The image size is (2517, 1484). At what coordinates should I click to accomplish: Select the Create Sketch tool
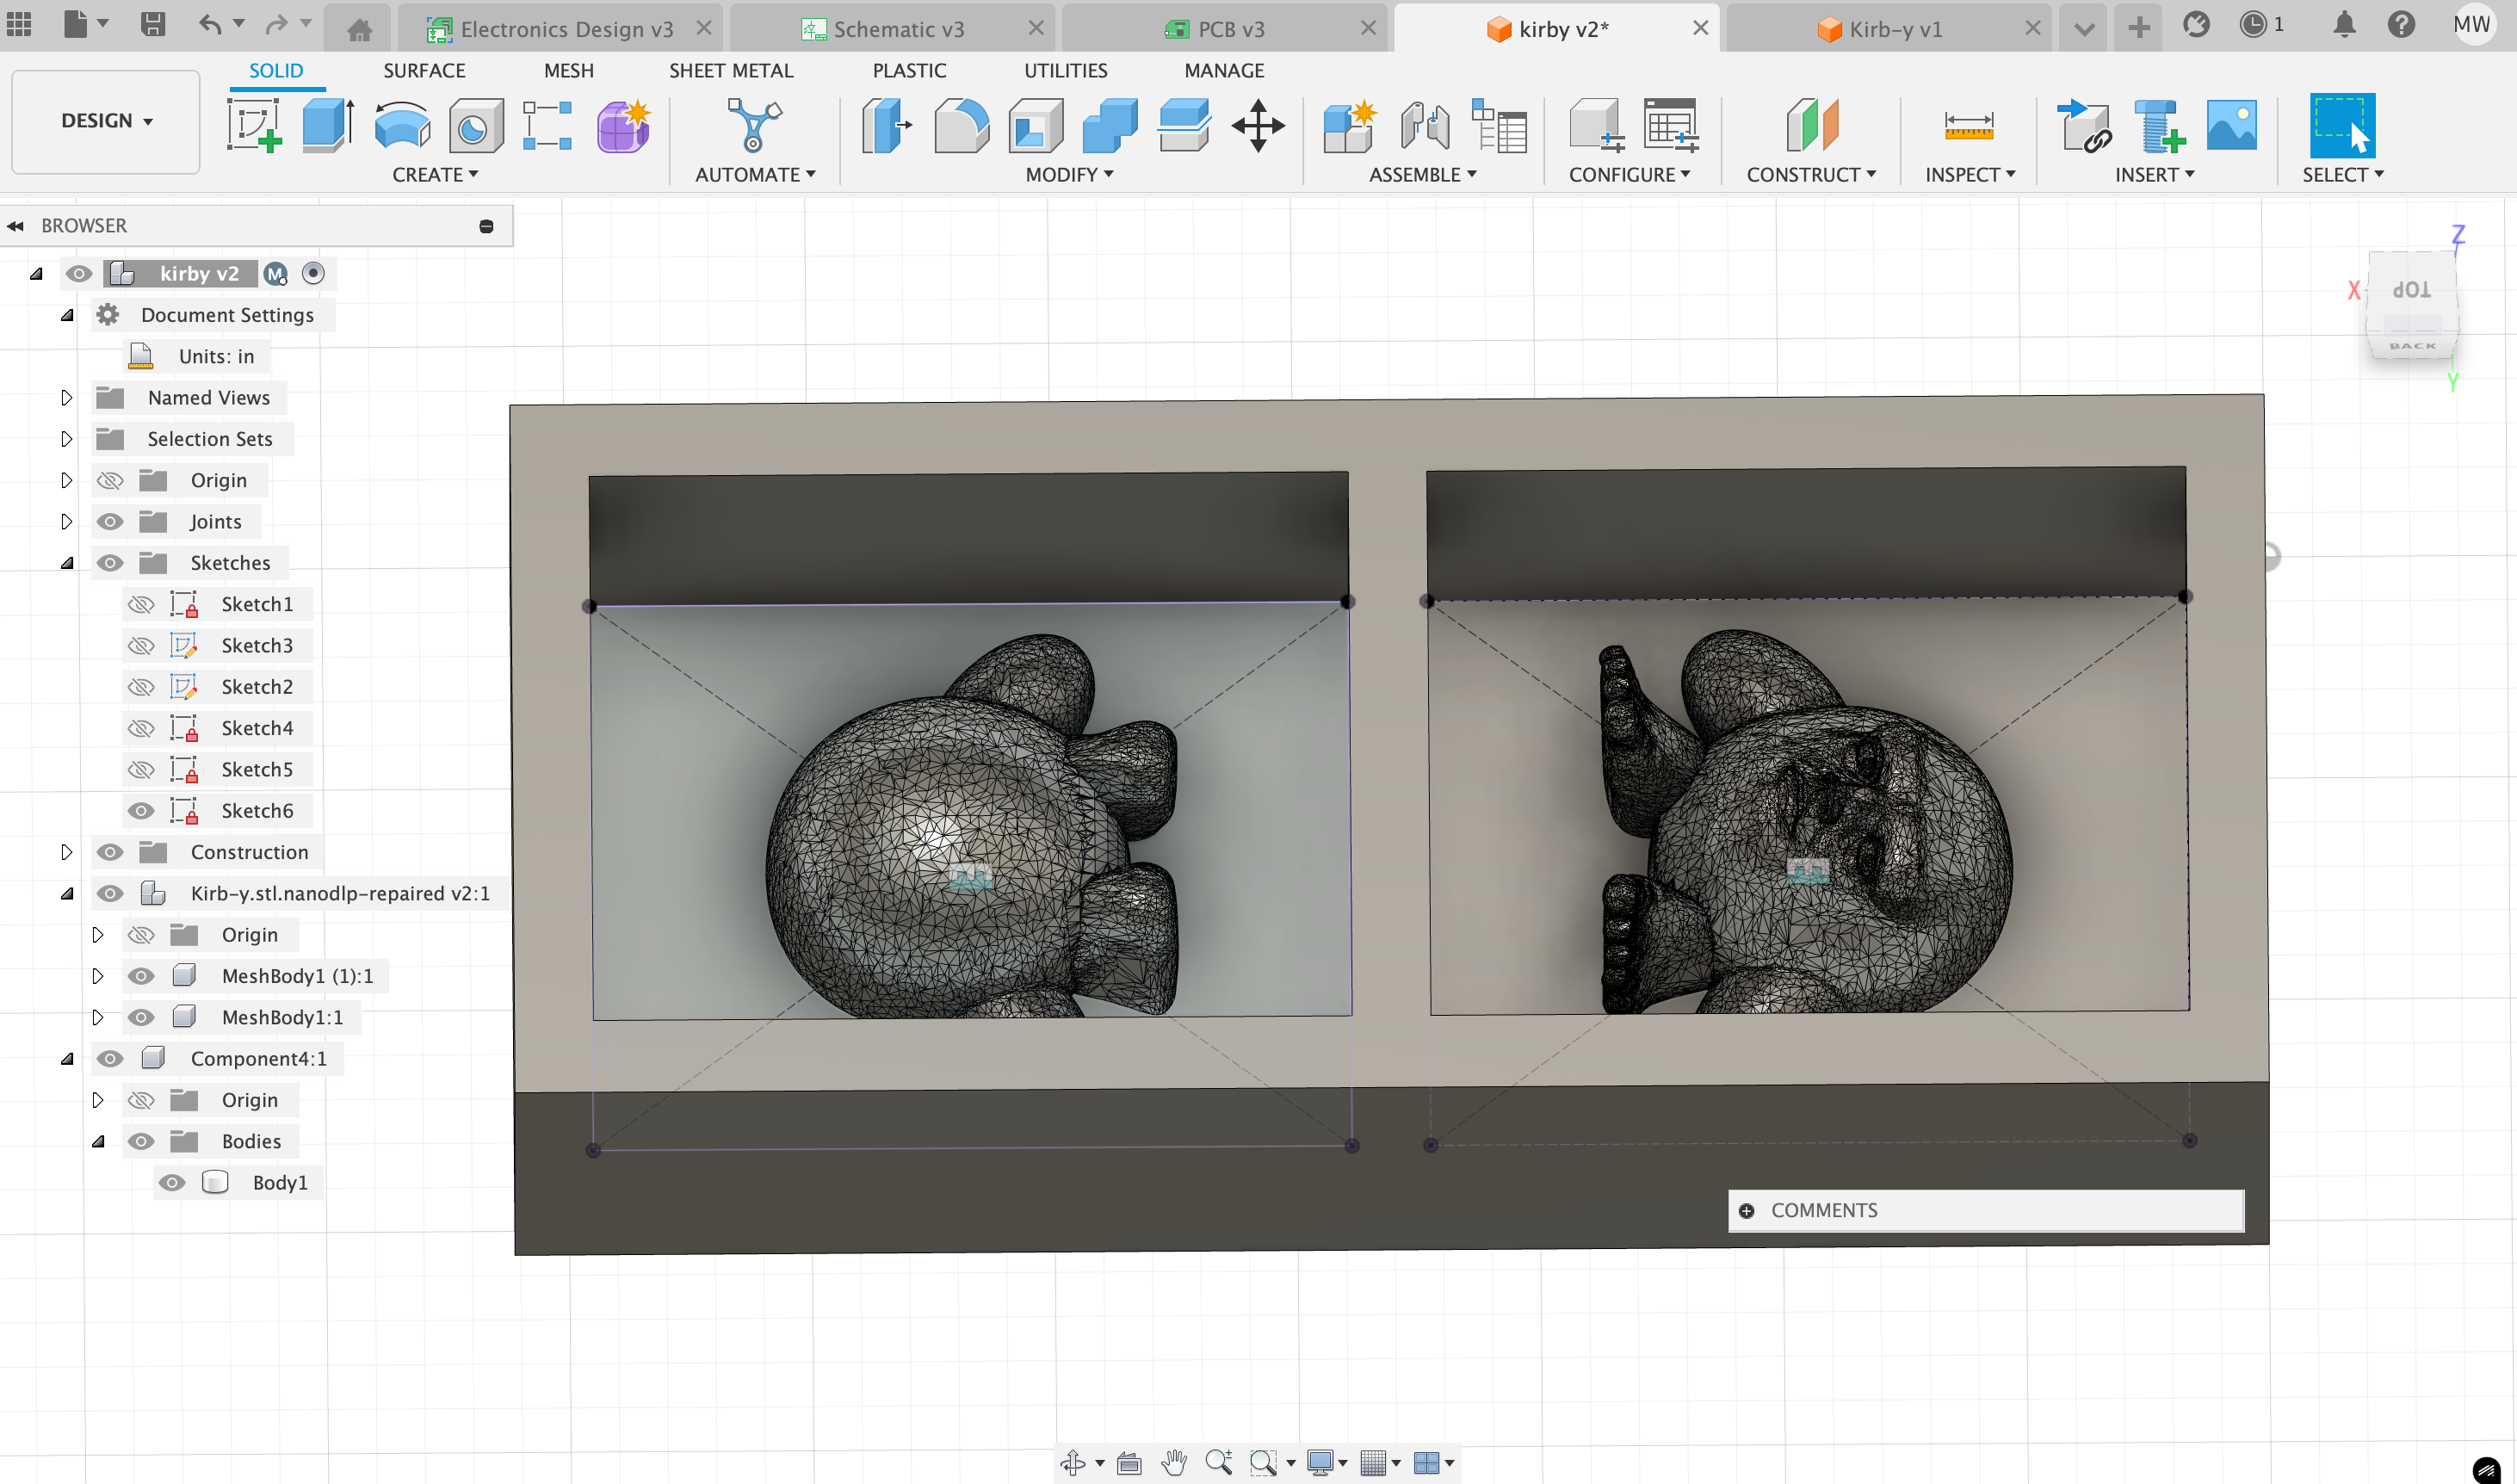[x=254, y=126]
